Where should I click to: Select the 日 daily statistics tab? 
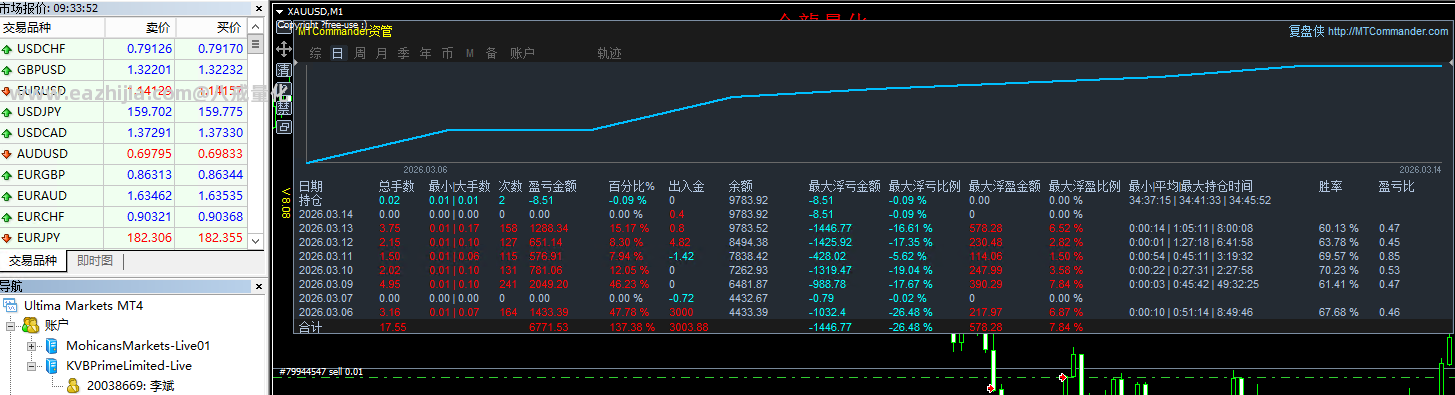click(338, 53)
